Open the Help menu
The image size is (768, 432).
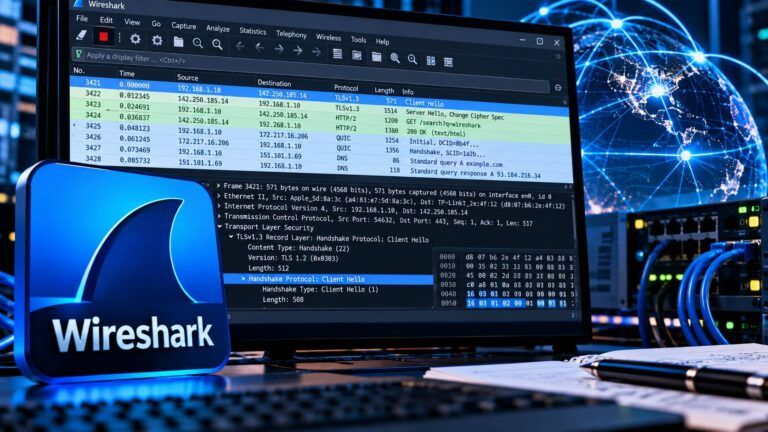click(382, 42)
